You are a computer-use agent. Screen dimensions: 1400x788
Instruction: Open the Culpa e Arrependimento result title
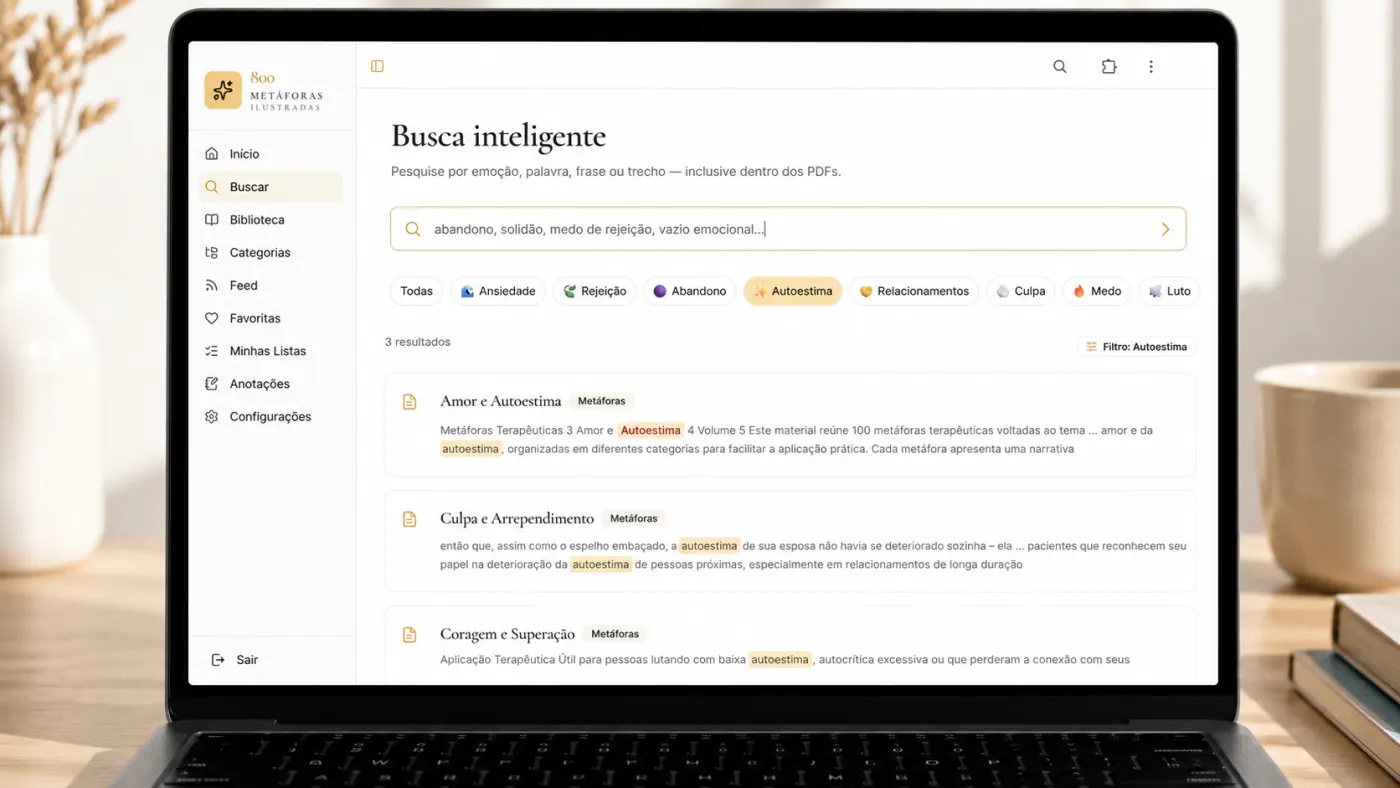[x=517, y=519]
